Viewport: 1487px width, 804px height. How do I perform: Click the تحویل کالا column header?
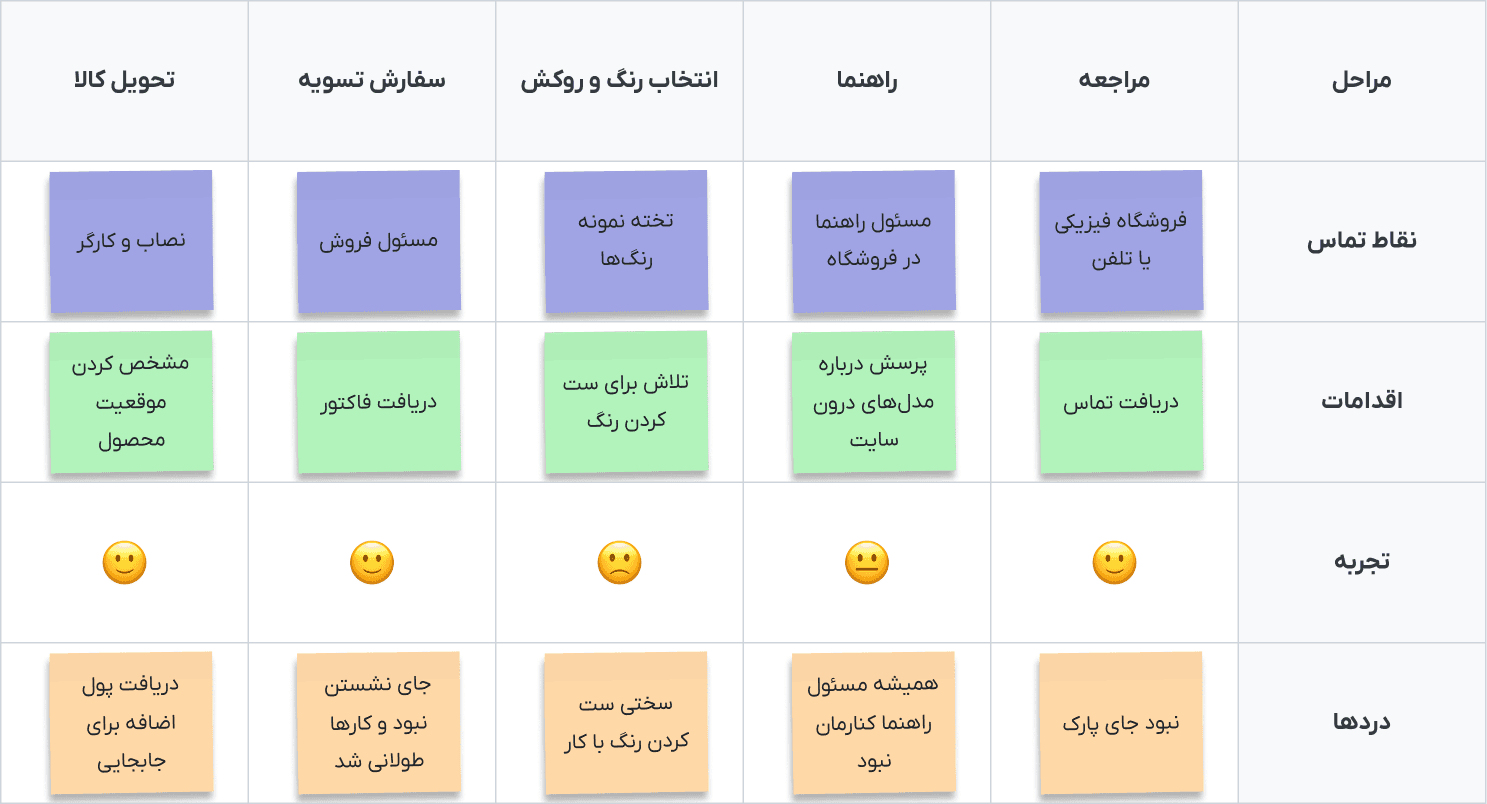[124, 81]
